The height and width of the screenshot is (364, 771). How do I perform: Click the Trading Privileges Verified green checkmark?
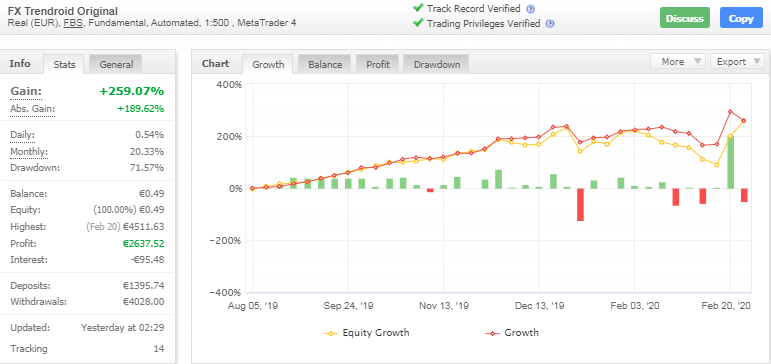[418, 23]
